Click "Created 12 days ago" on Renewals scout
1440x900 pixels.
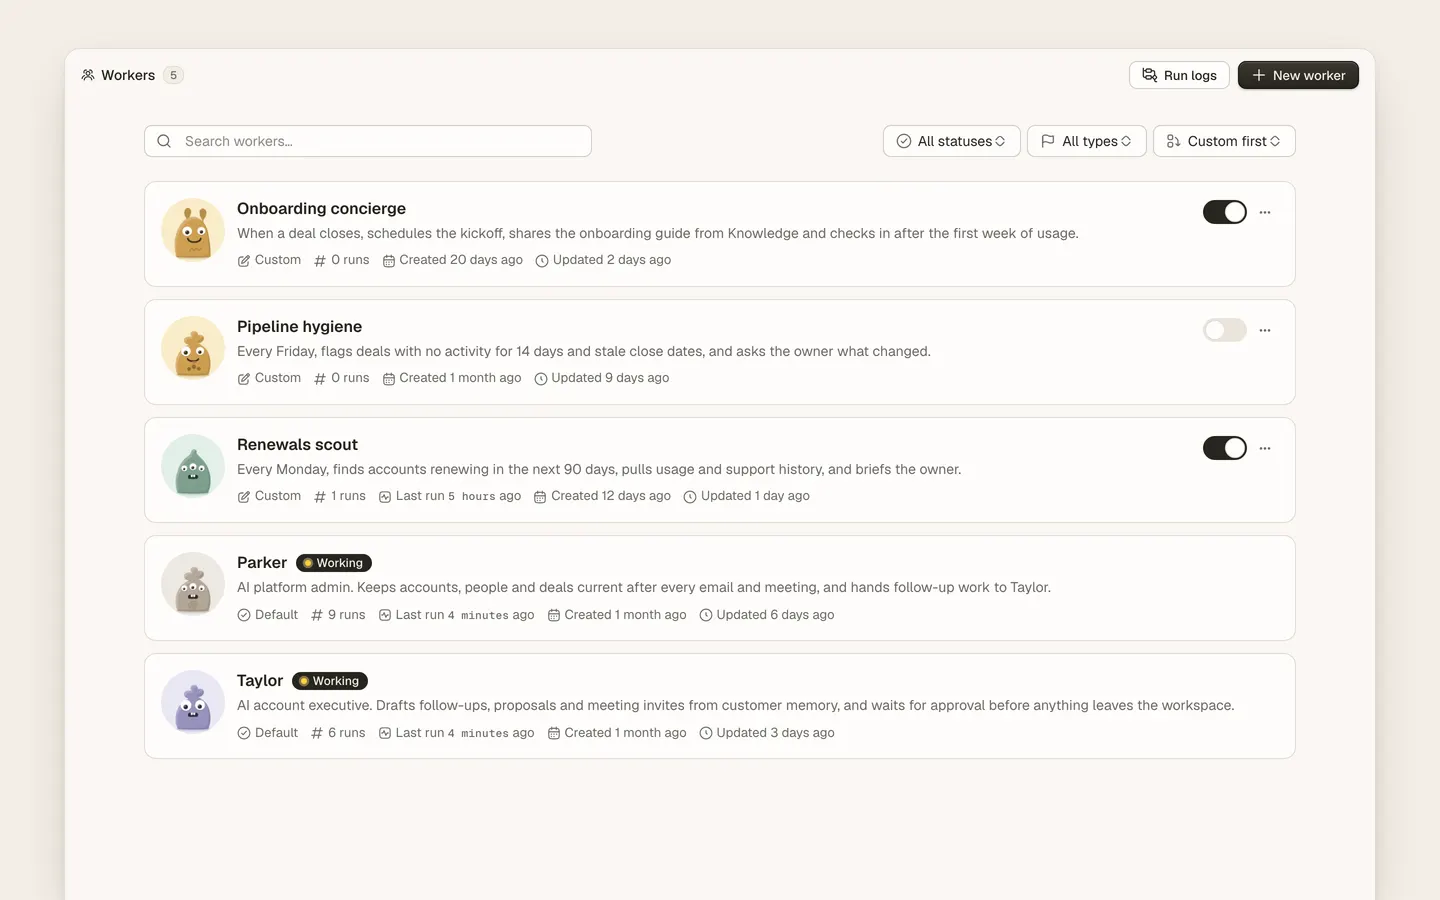[x=602, y=496]
